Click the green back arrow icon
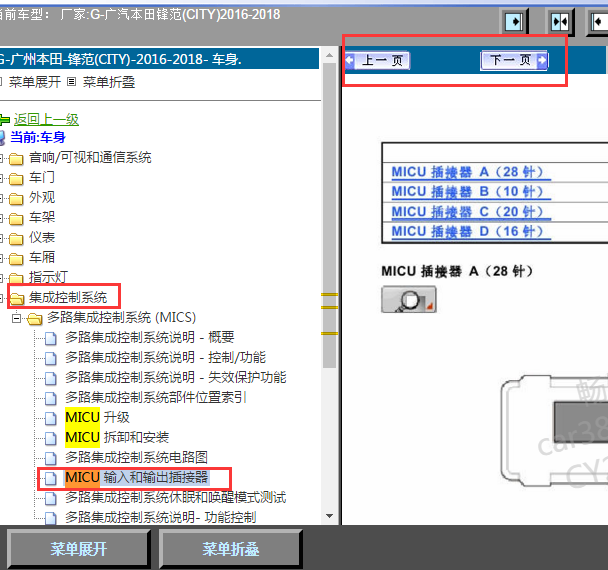 (4, 120)
